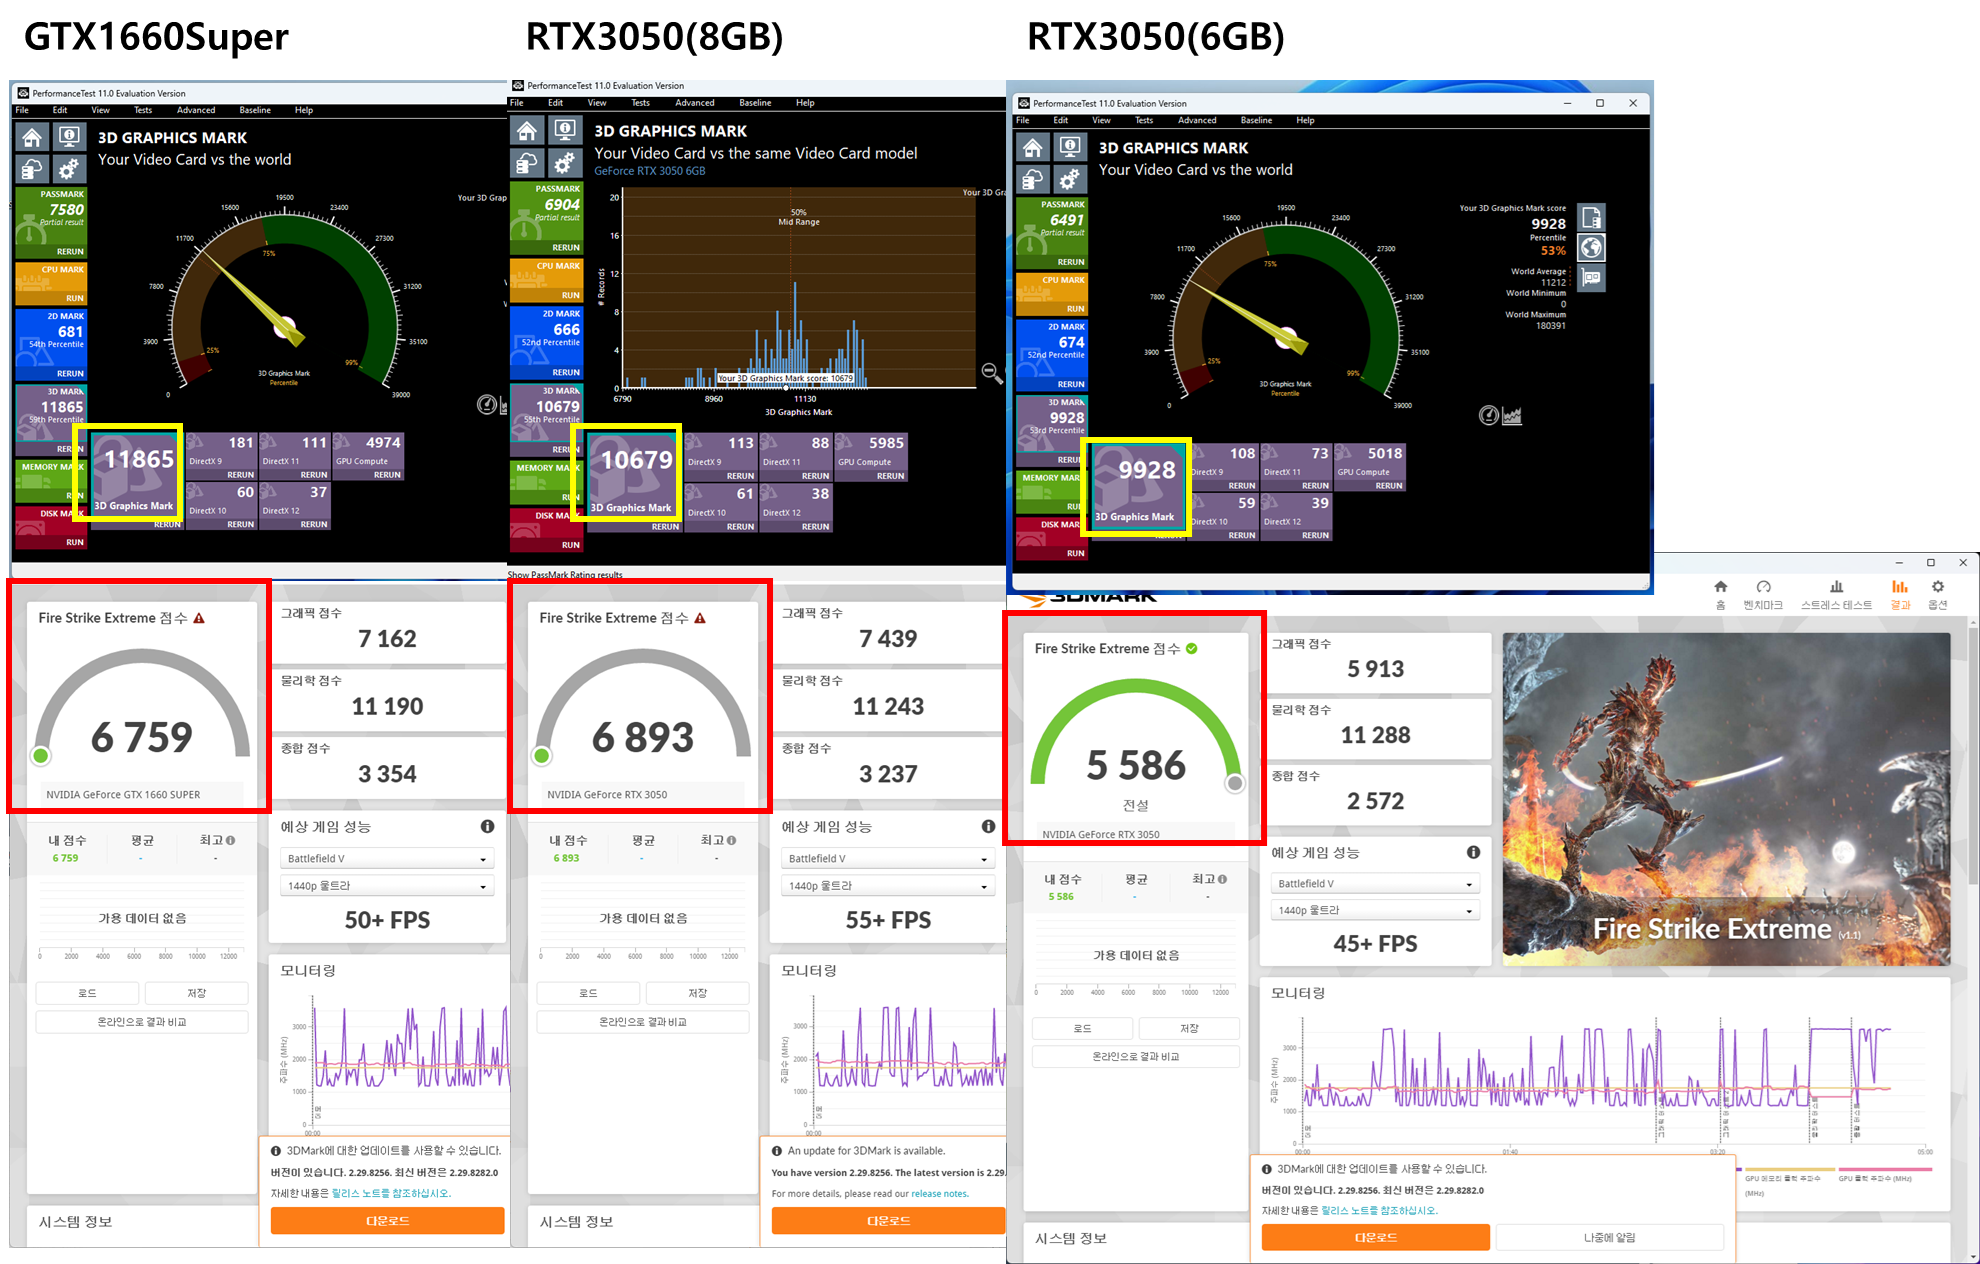Image resolution: width=1980 pixels, height=1264 pixels.
Task: Click the 예상 게임 성능 info icon beside 45+ FPS
Action: pyautogui.click(x=1473, y=852)
